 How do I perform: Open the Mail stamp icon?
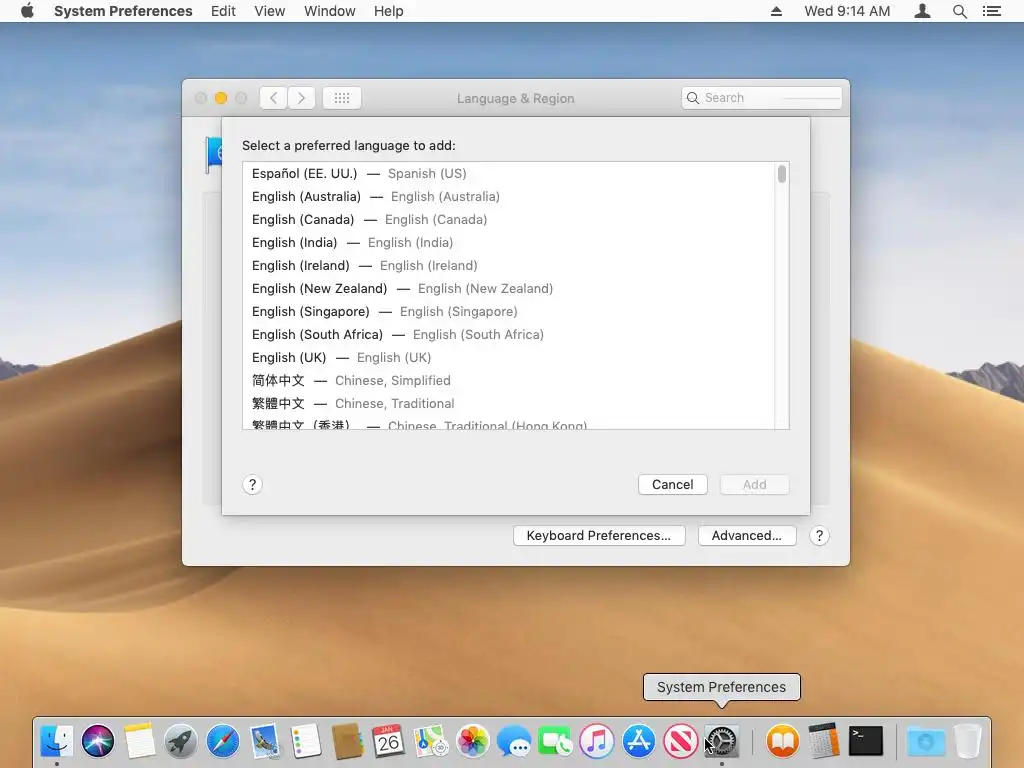(264, 741)
